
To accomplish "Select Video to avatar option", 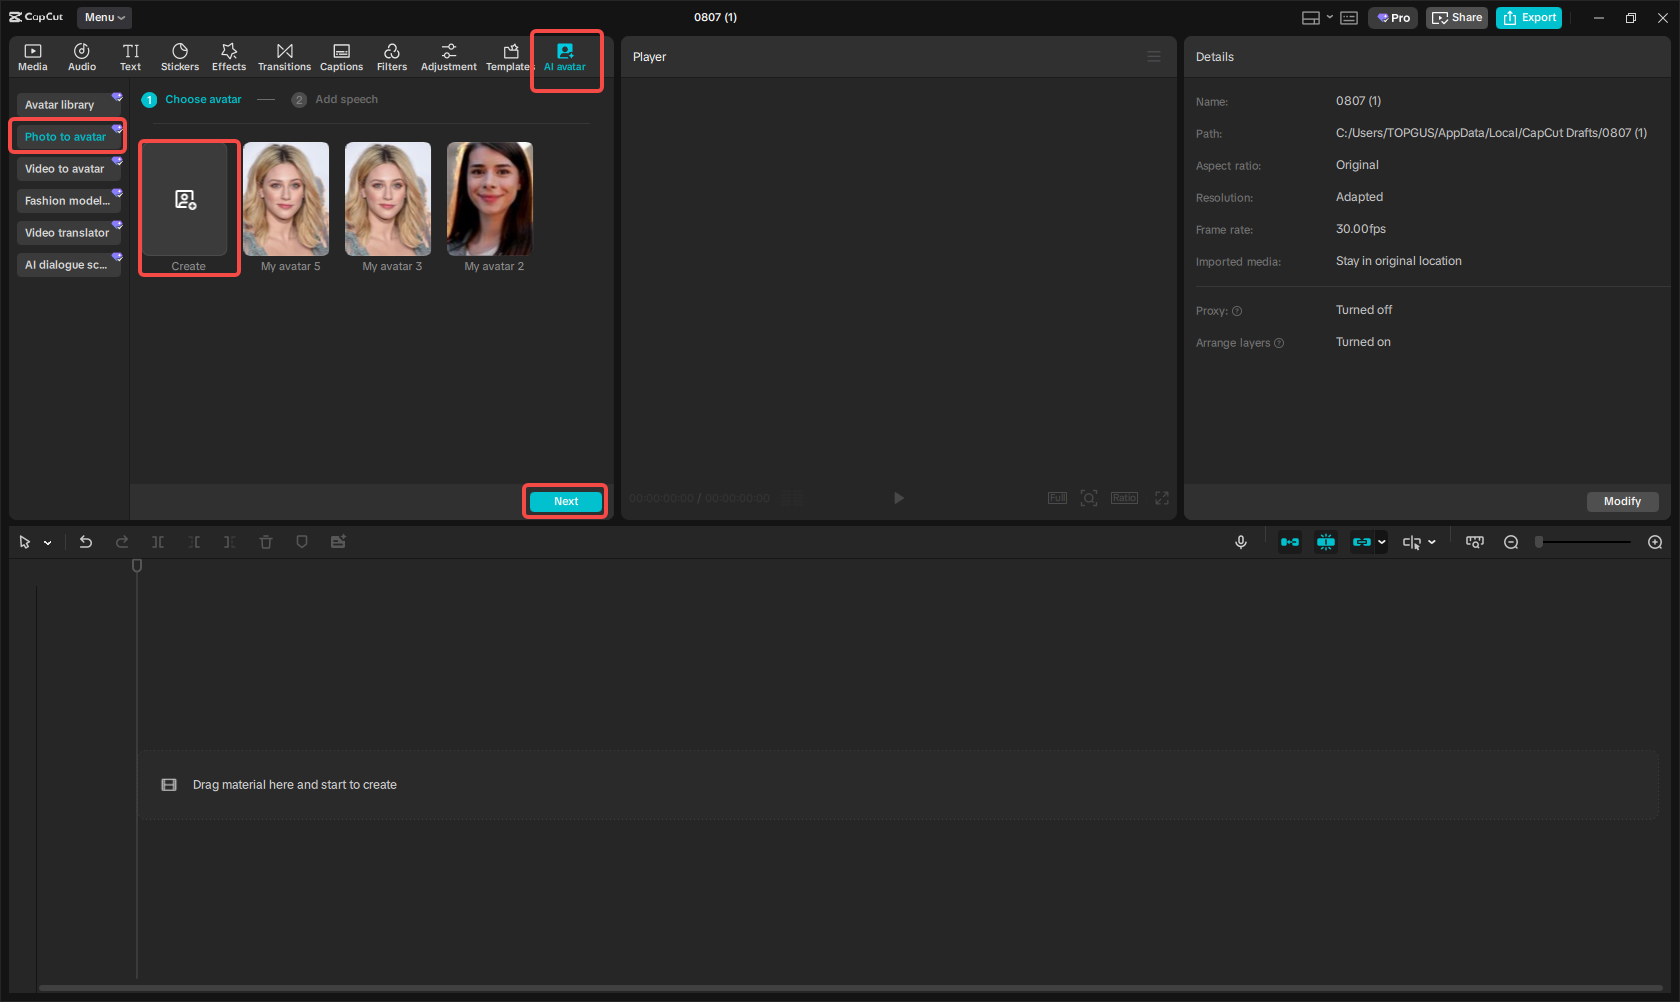I will point(68,169).
